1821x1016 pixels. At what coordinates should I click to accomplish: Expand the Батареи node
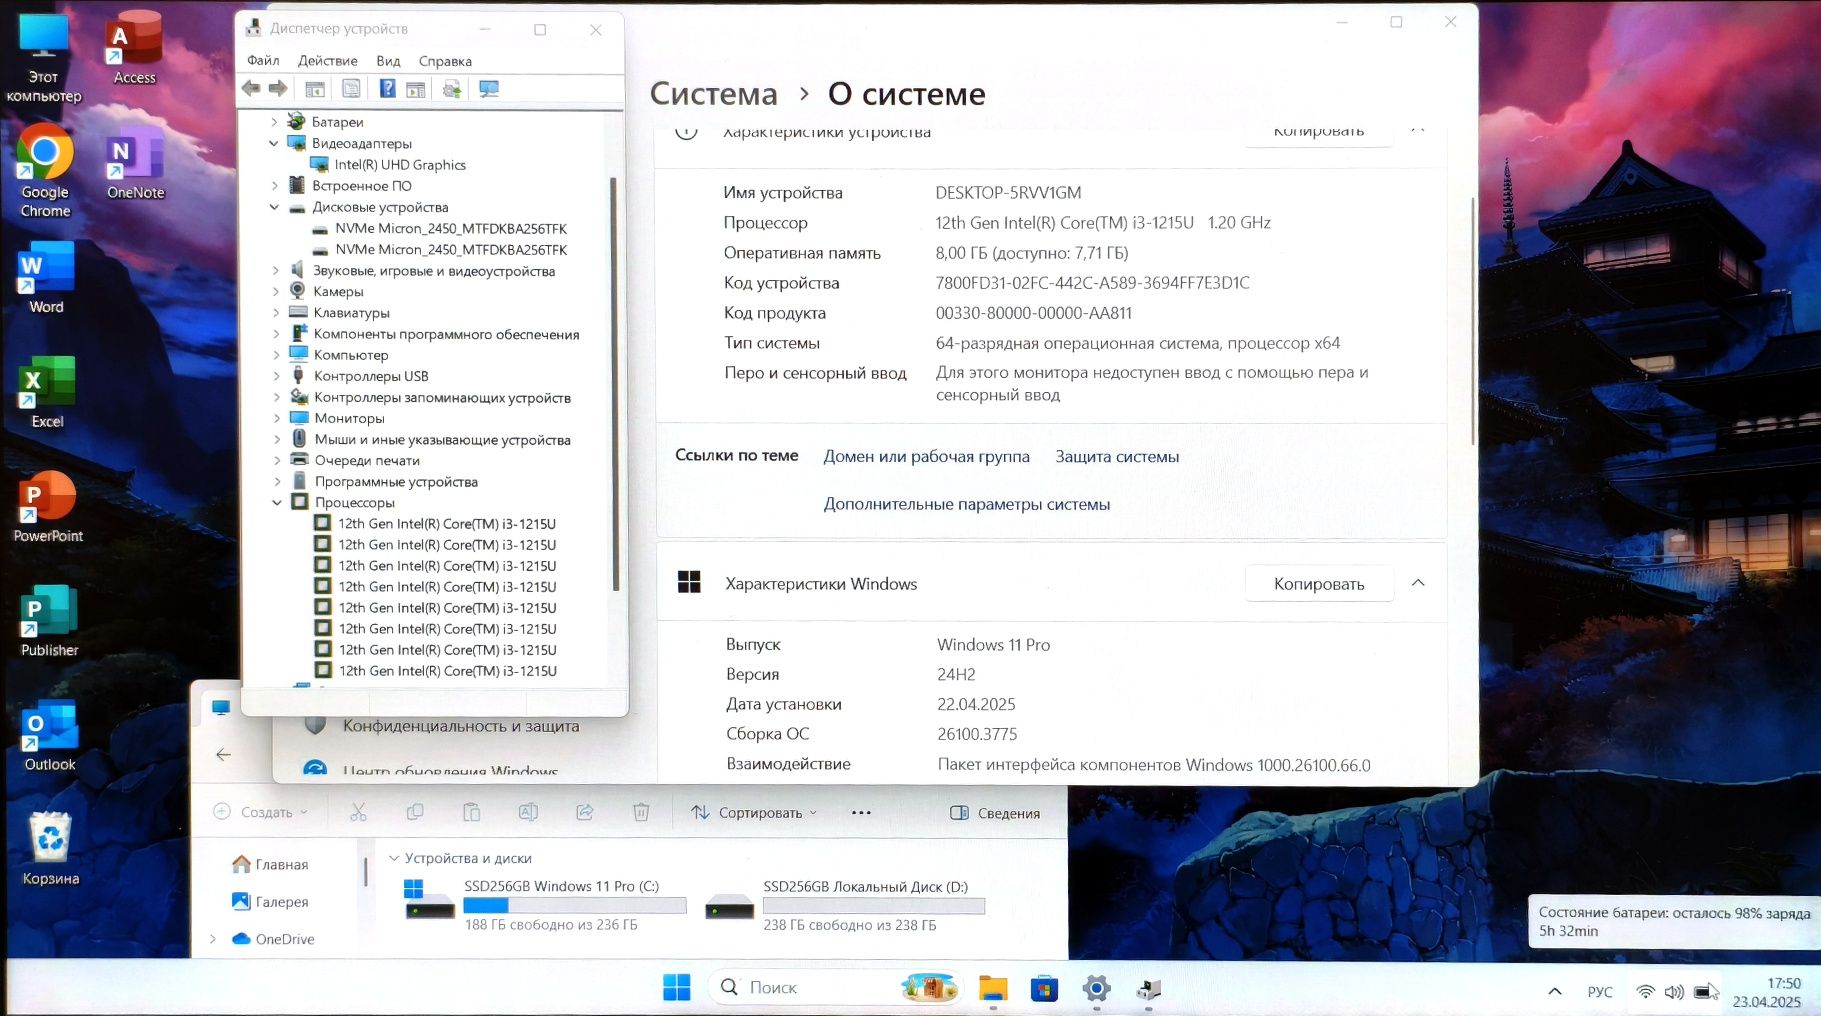click(274, 122)
